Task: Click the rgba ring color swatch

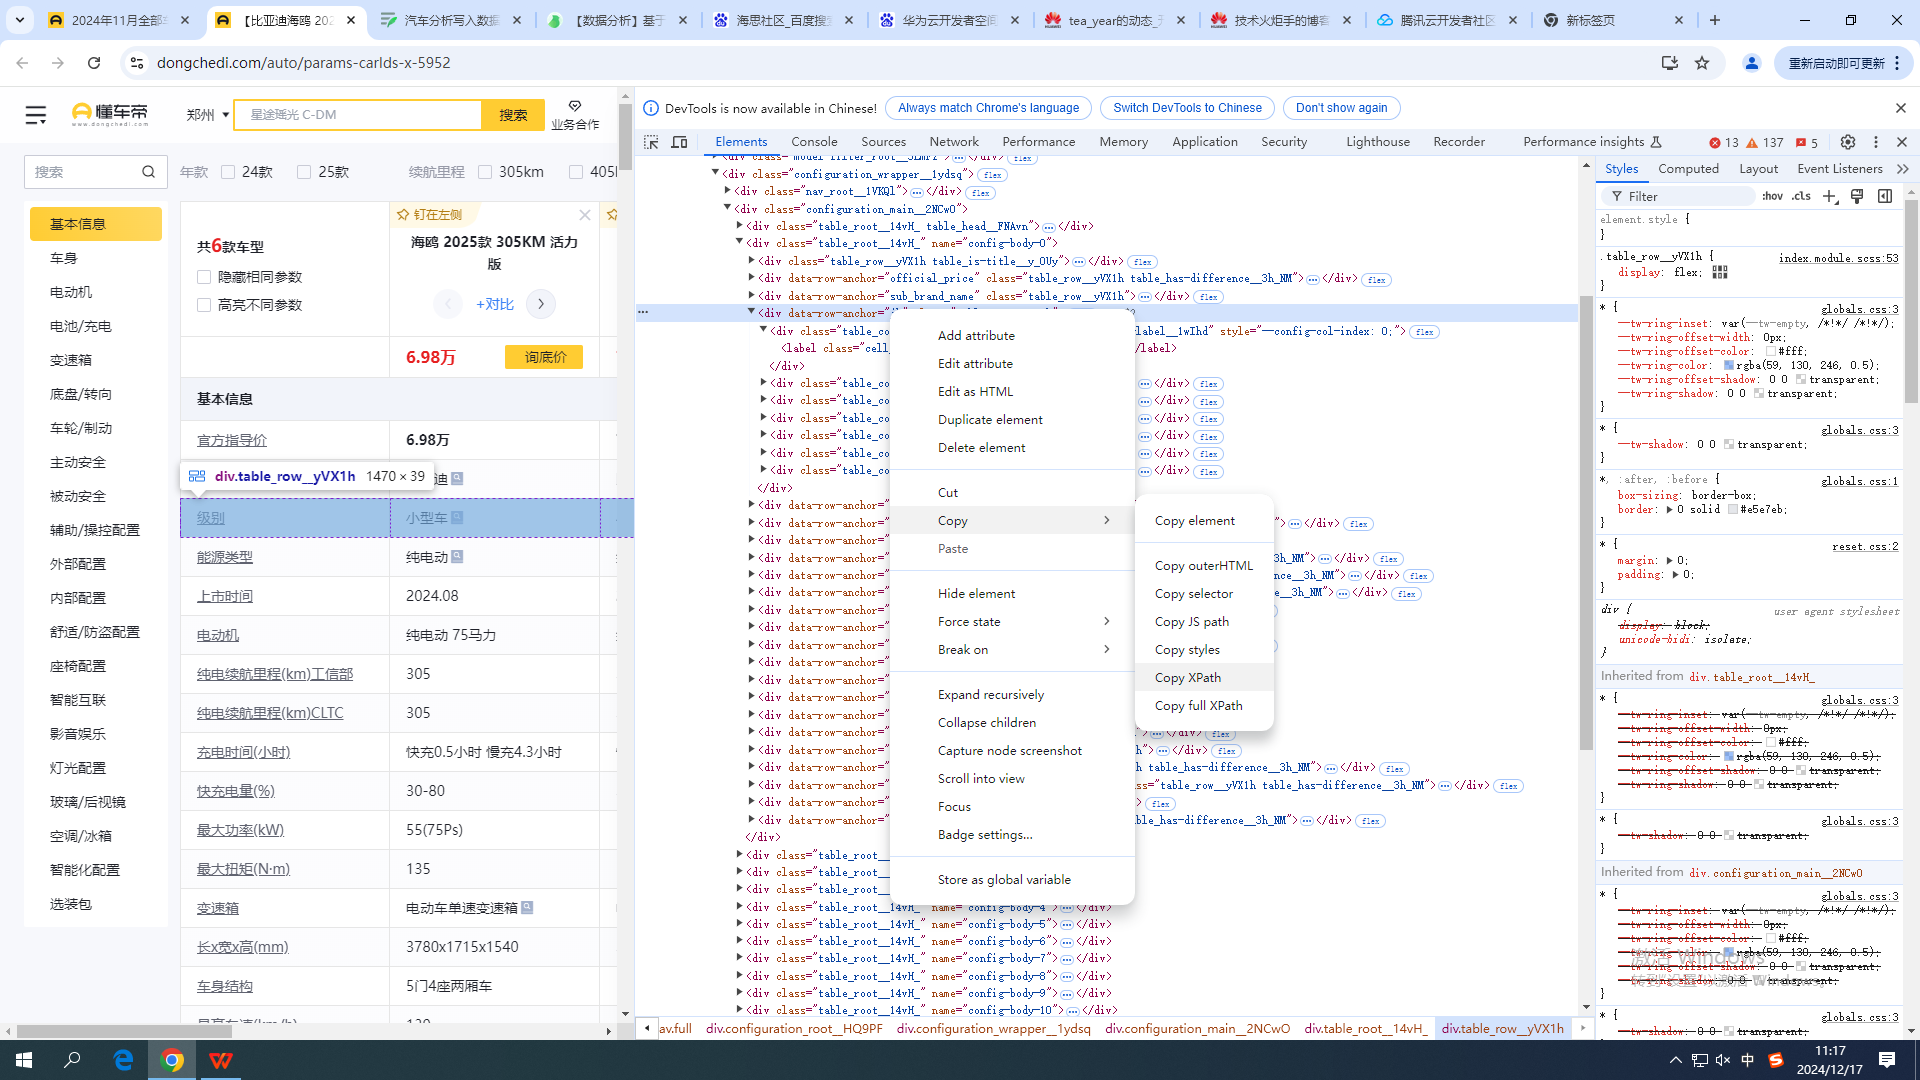Action: point(1729,365)
